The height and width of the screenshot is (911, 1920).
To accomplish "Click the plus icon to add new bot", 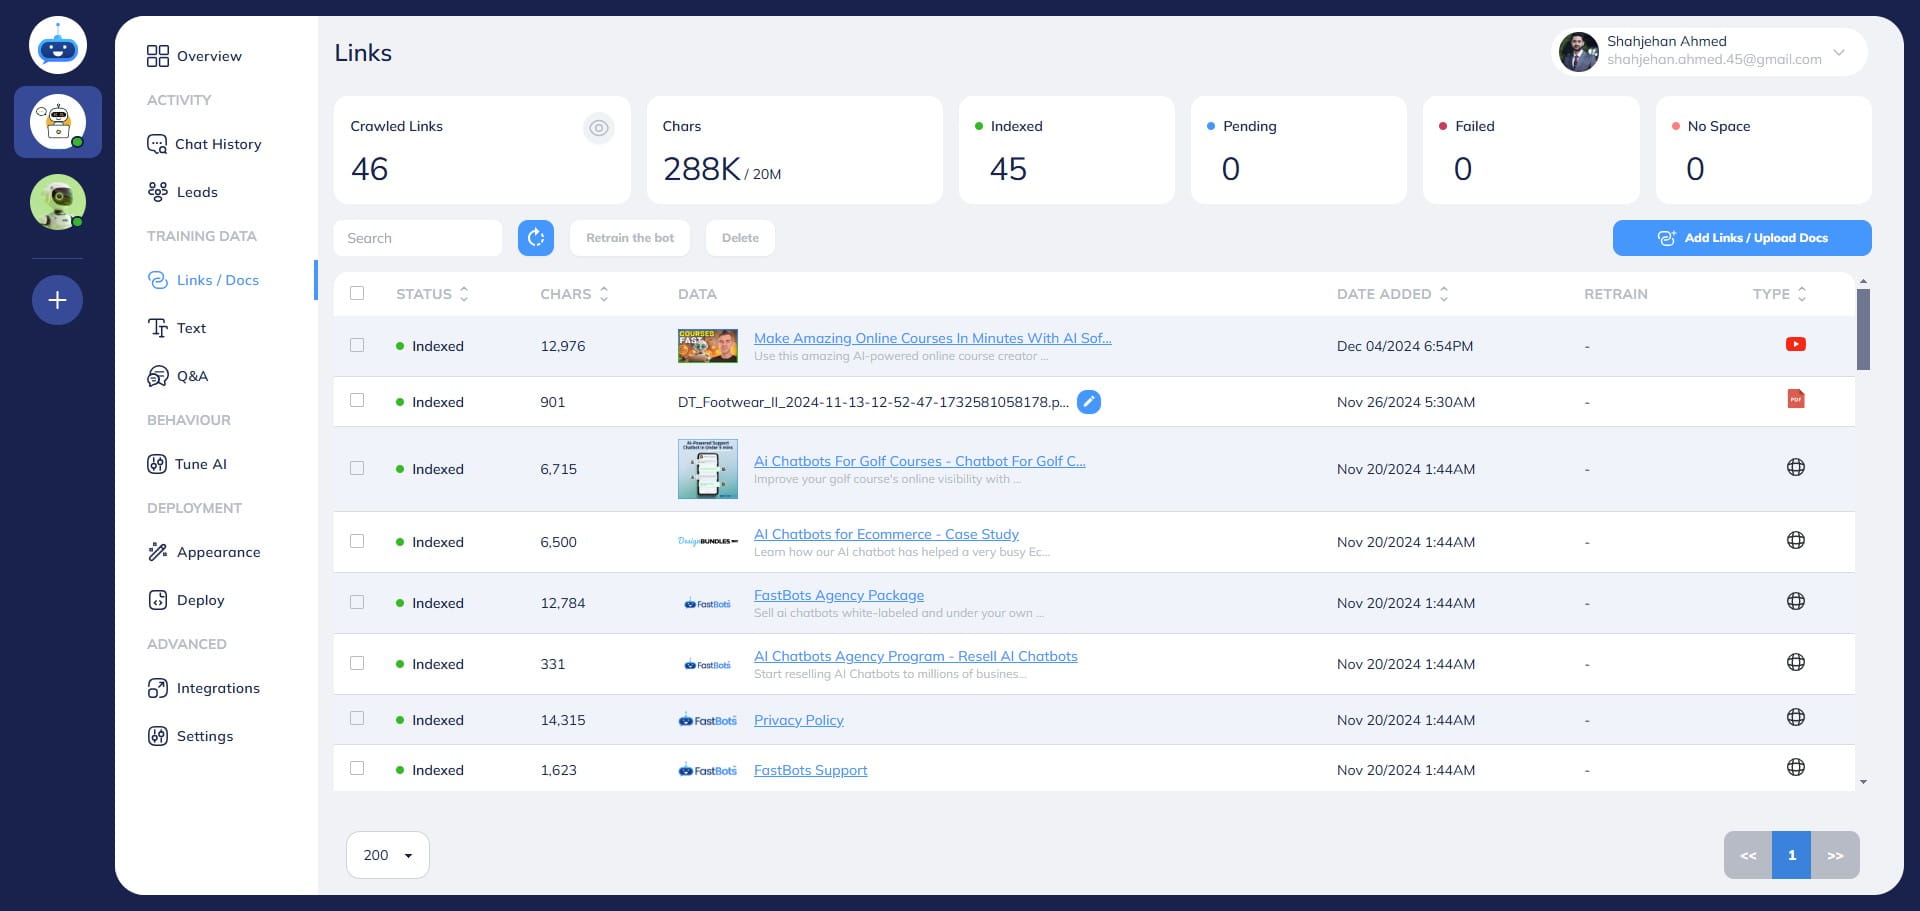I will (x=58, y=300).
